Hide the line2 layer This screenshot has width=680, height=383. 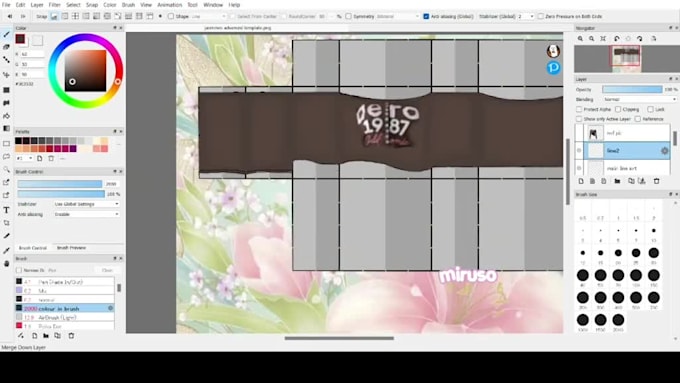pyautogui.click(x=579, y=151)
